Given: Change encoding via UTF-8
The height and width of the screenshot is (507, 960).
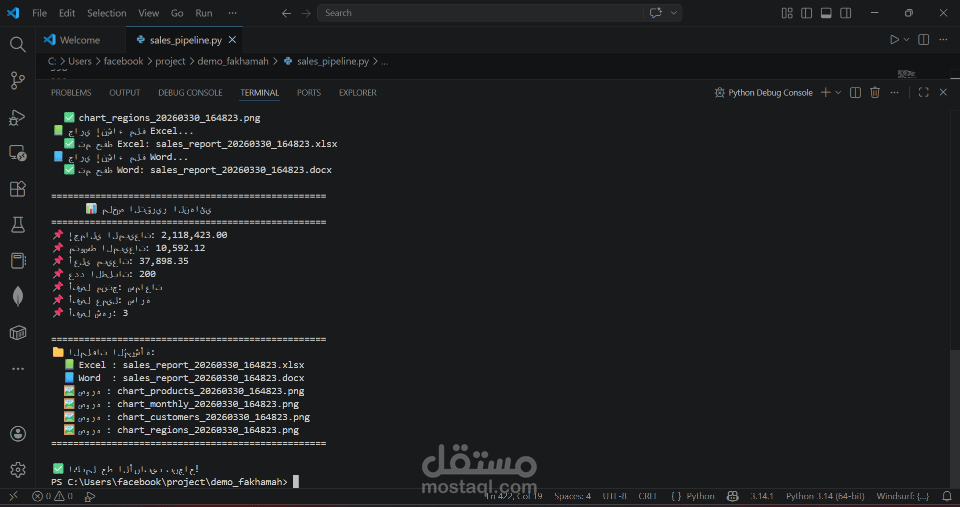Looking at the screenshot, I should (614, 496).
